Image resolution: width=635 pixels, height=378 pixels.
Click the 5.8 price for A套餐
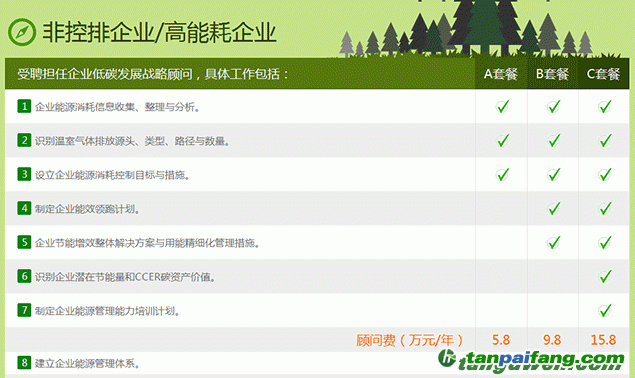pos(501,340)
